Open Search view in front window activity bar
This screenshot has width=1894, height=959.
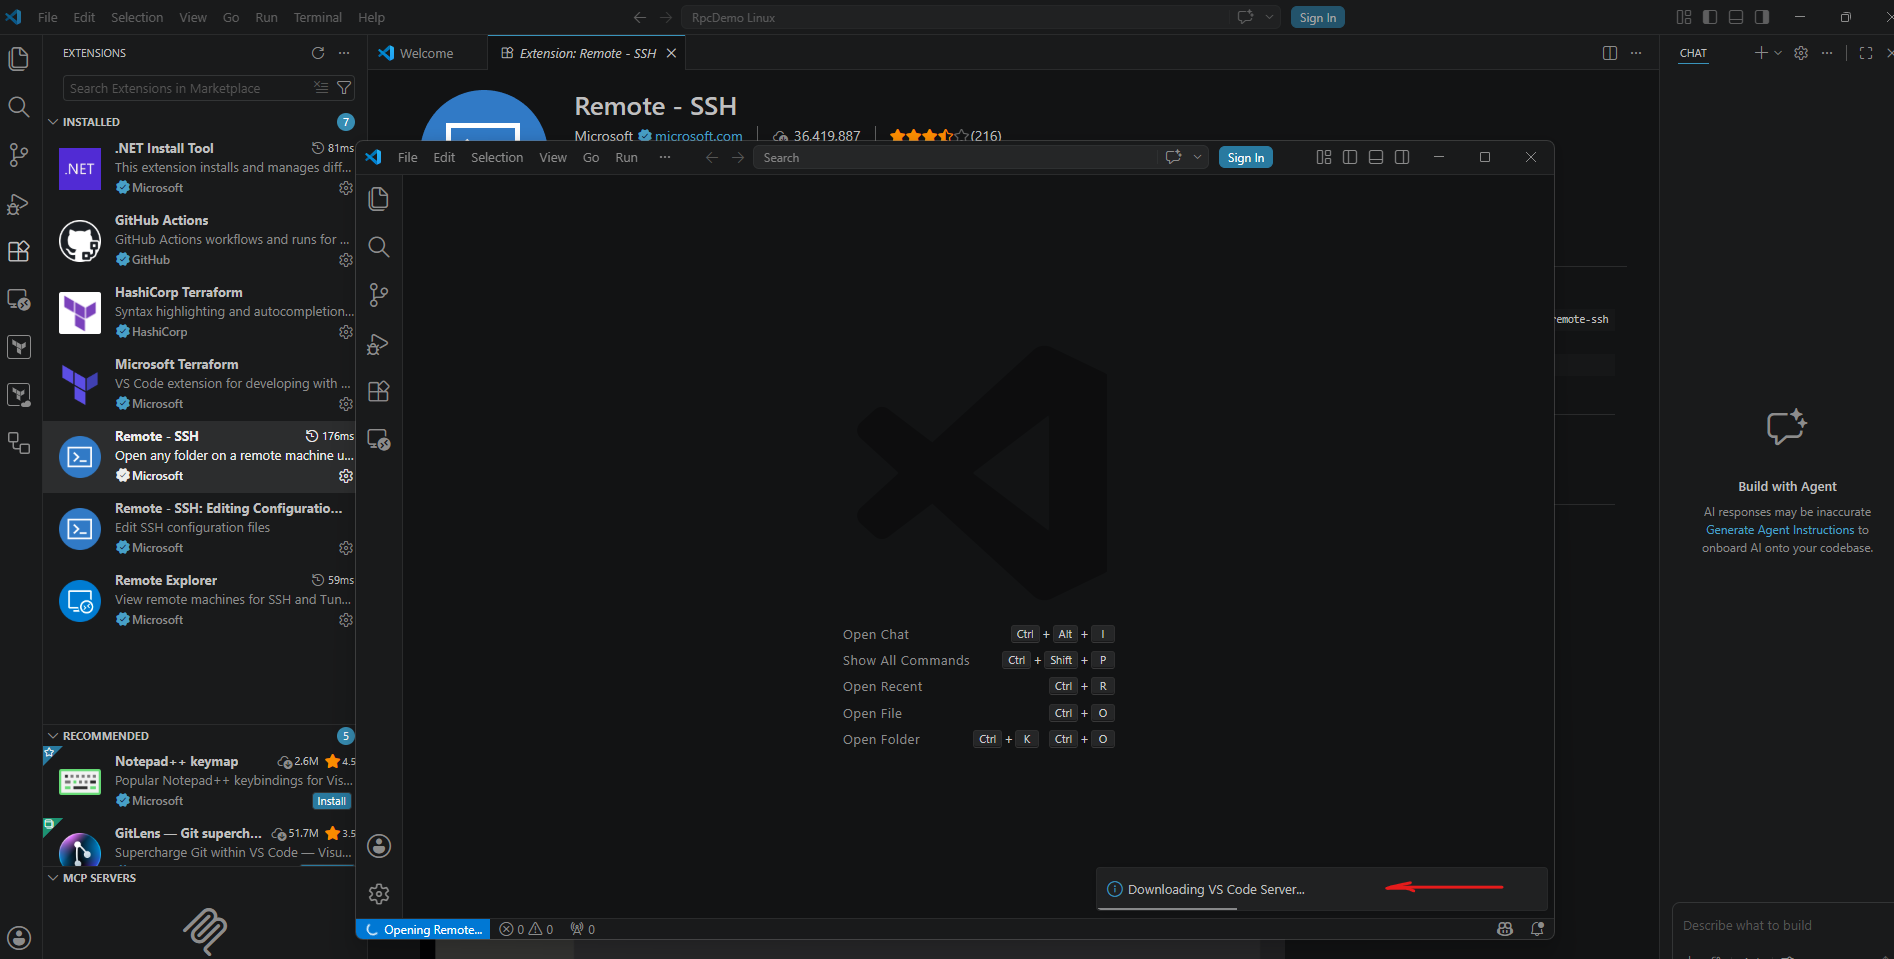tap(379, 247)
